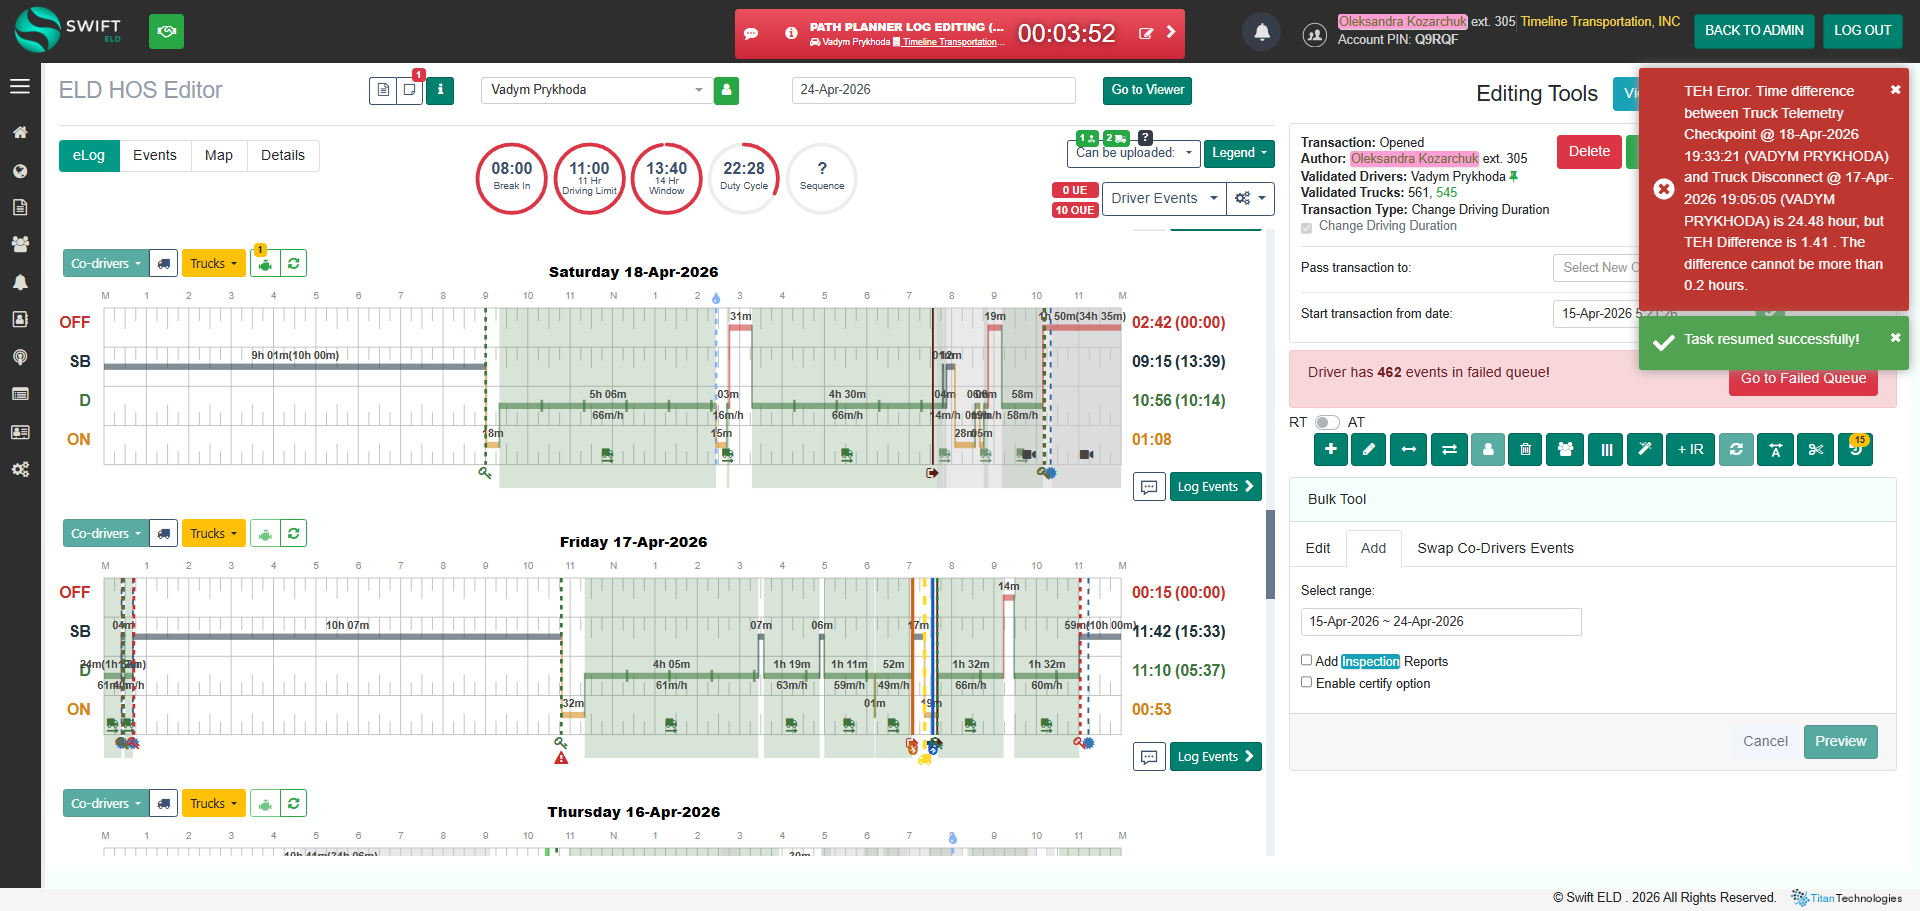Open the document icon in the sidebar
Image resolution: width=1920 pixels, height=911 pixels.
point(20,207)
